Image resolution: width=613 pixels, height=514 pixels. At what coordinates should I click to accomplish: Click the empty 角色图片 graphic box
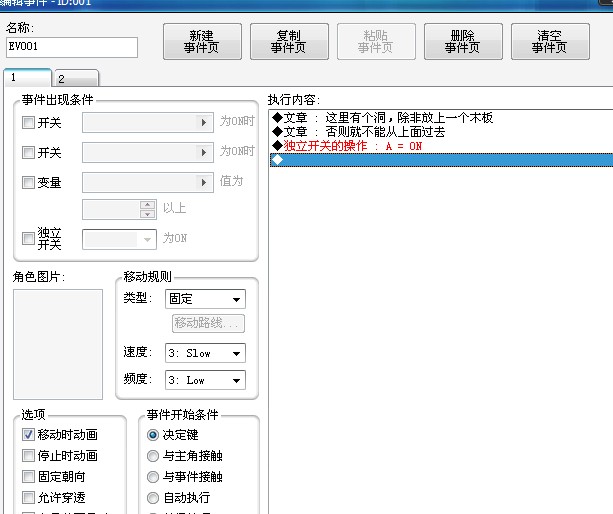point(58,344)
